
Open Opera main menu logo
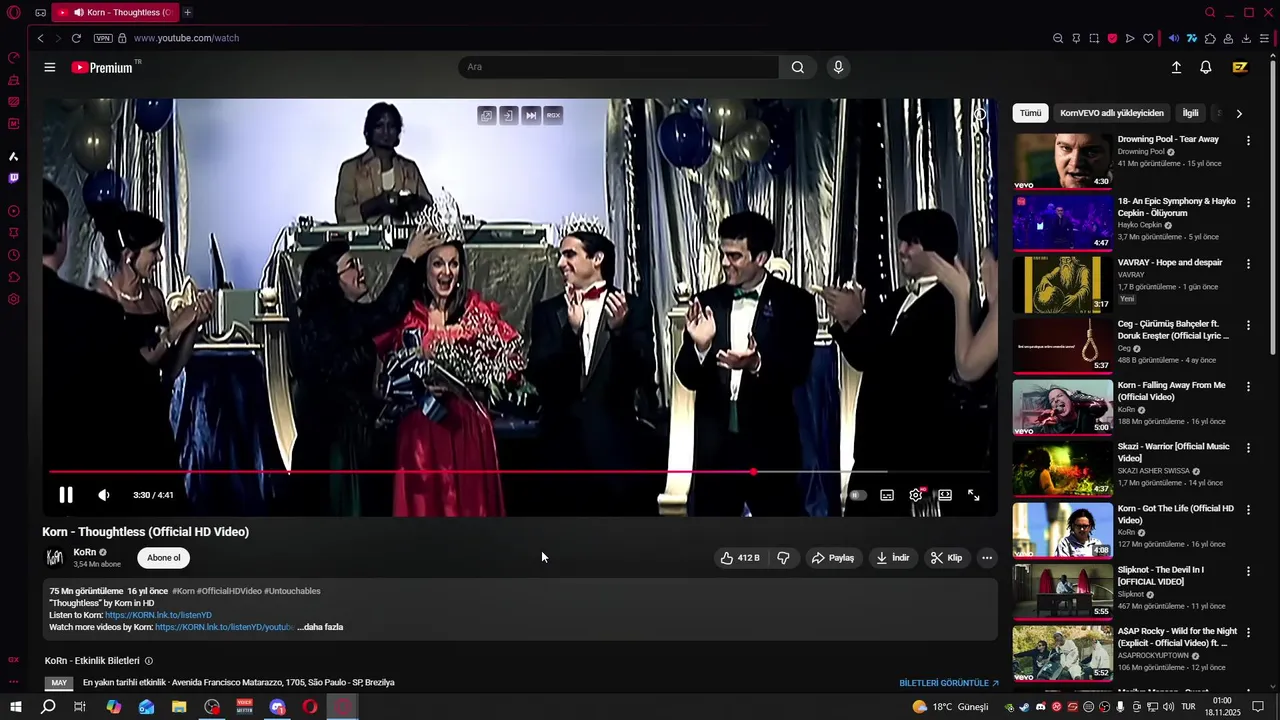click(14, 12)
